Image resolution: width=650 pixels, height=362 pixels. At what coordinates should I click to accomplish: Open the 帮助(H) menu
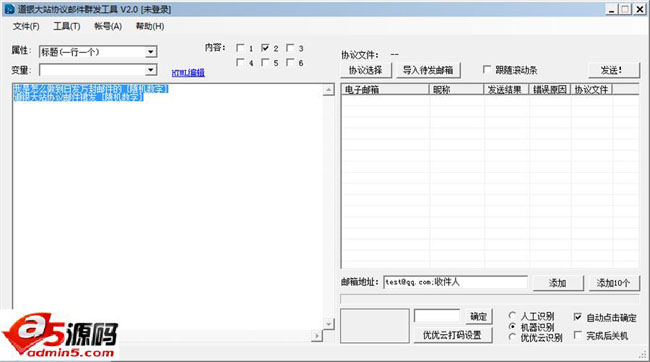(150, 27)
